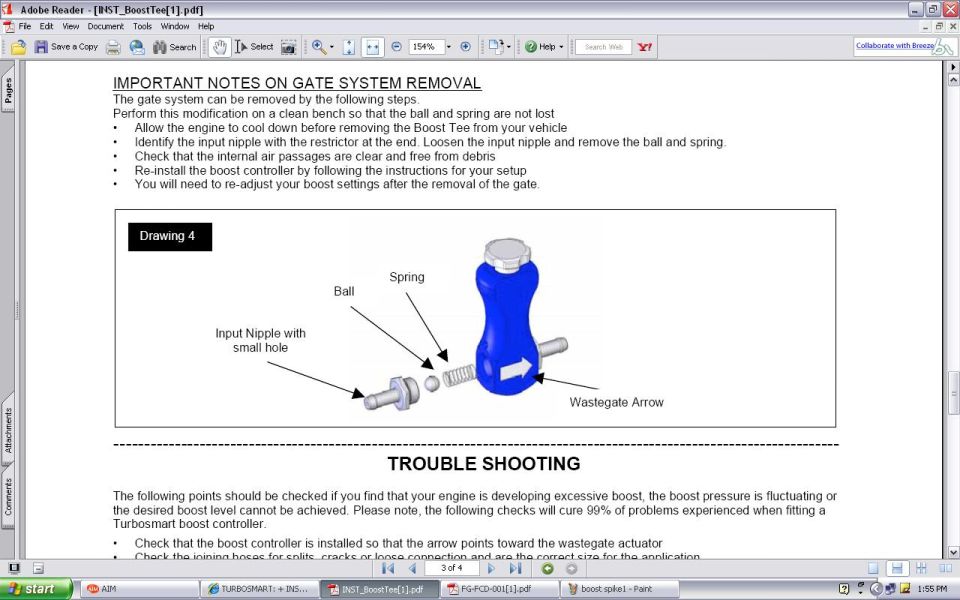The width and height of the screenshot is (960, 600).
Task: Switch to AIM in the taskbar
Action: [138, 589]
